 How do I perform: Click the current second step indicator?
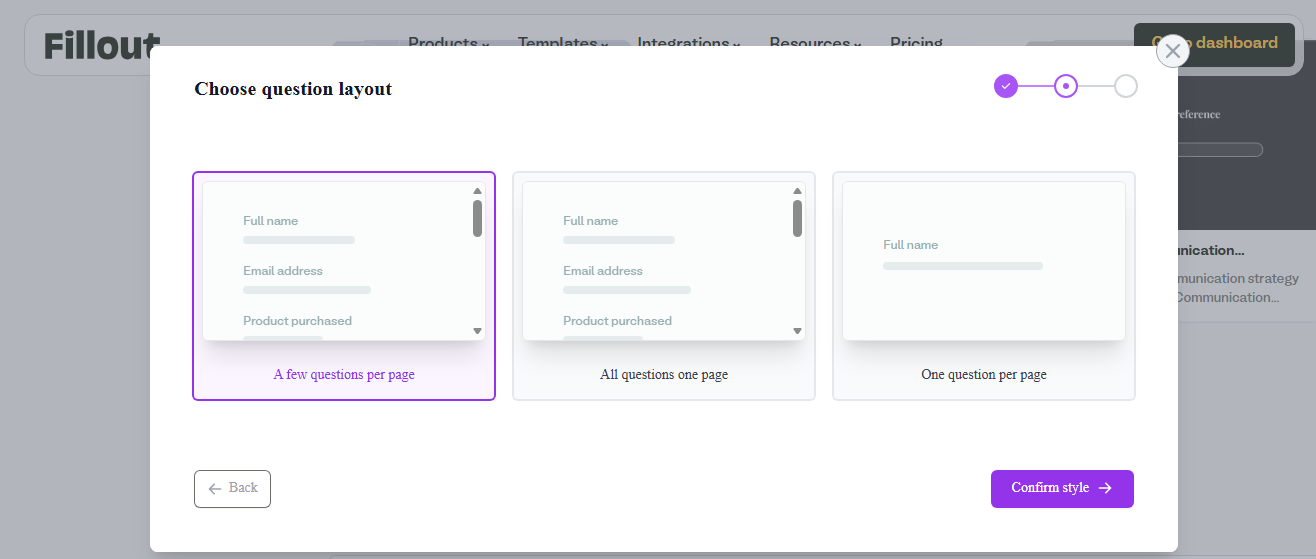click(1066, 86)
